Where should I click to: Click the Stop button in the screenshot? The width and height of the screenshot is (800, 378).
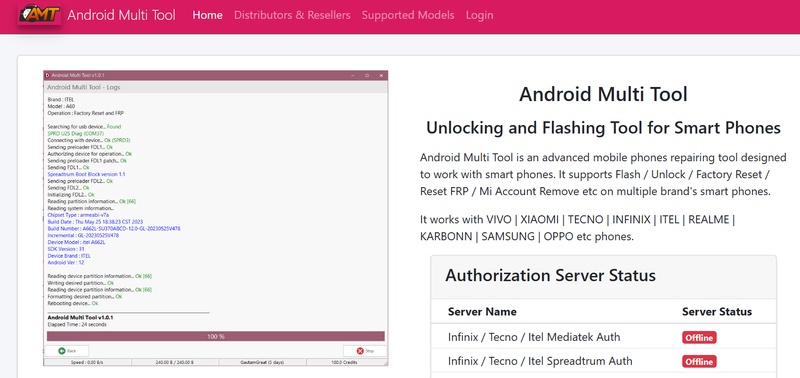[x=364, y=351]
